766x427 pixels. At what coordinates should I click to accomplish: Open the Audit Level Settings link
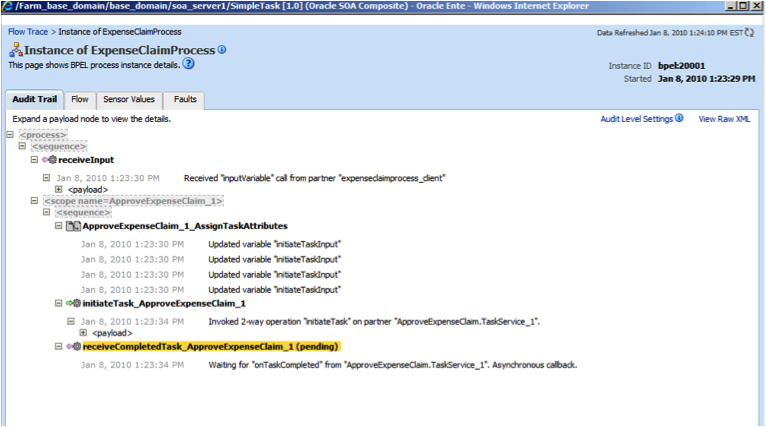(x=636, y=119)
